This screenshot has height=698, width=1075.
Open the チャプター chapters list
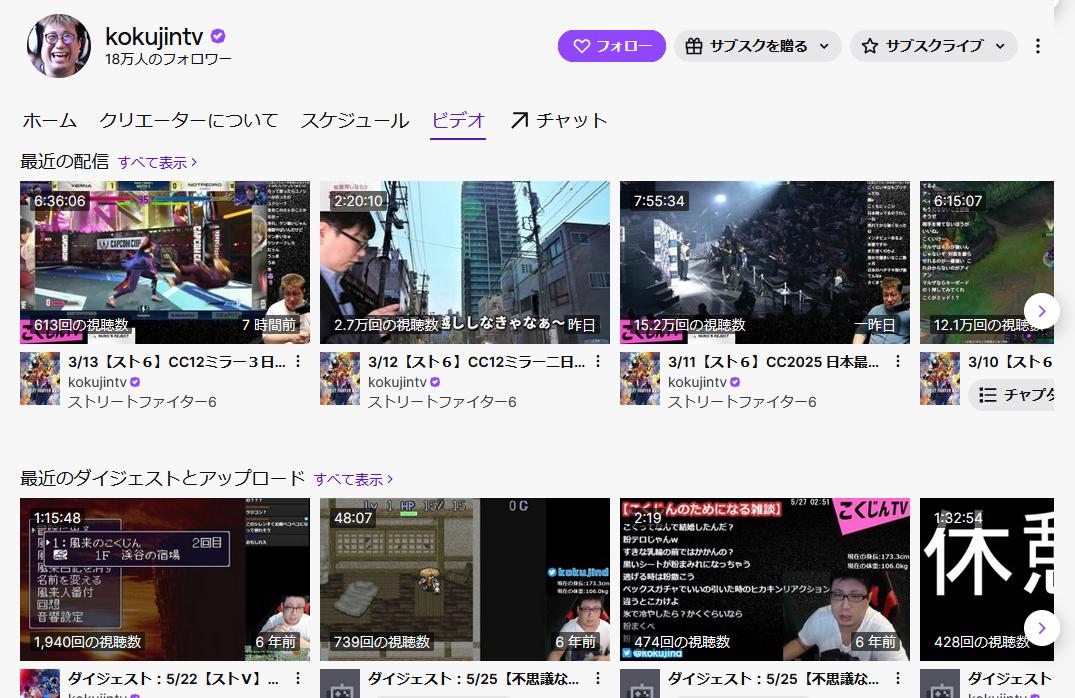coord(1014,395)
